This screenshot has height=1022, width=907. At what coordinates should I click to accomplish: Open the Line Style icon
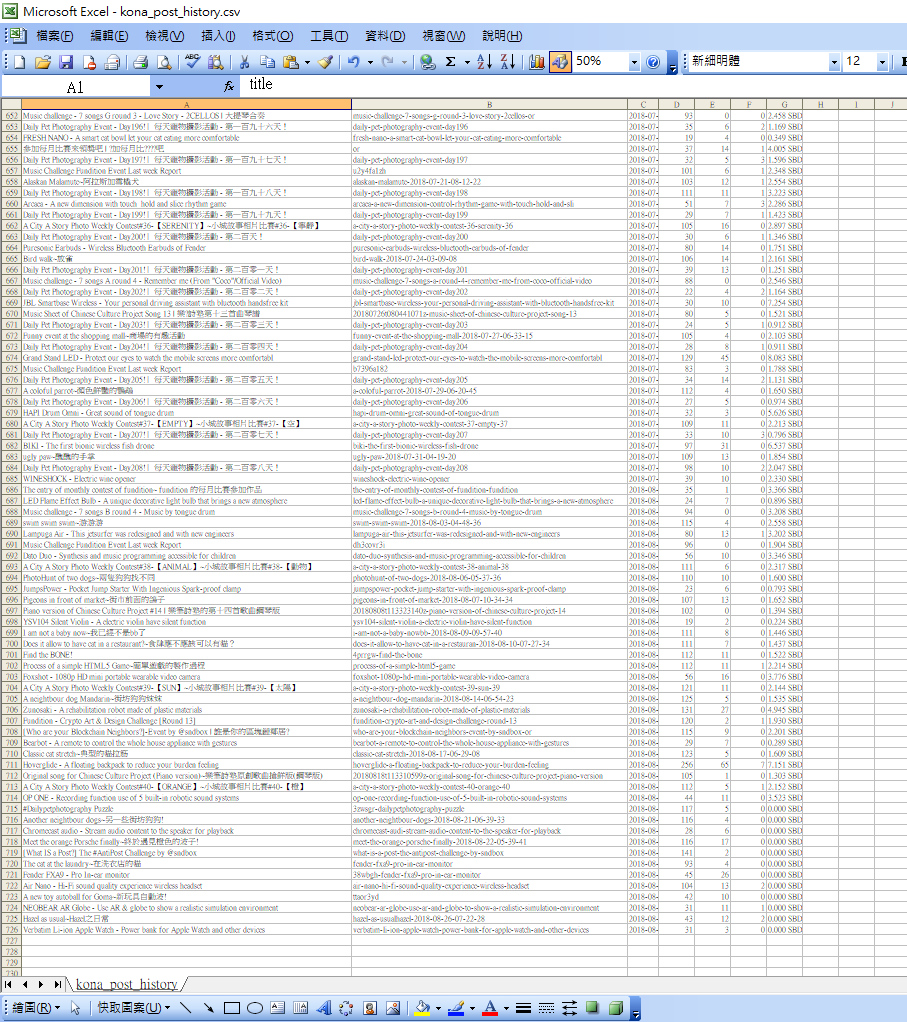click(523, 1008)
